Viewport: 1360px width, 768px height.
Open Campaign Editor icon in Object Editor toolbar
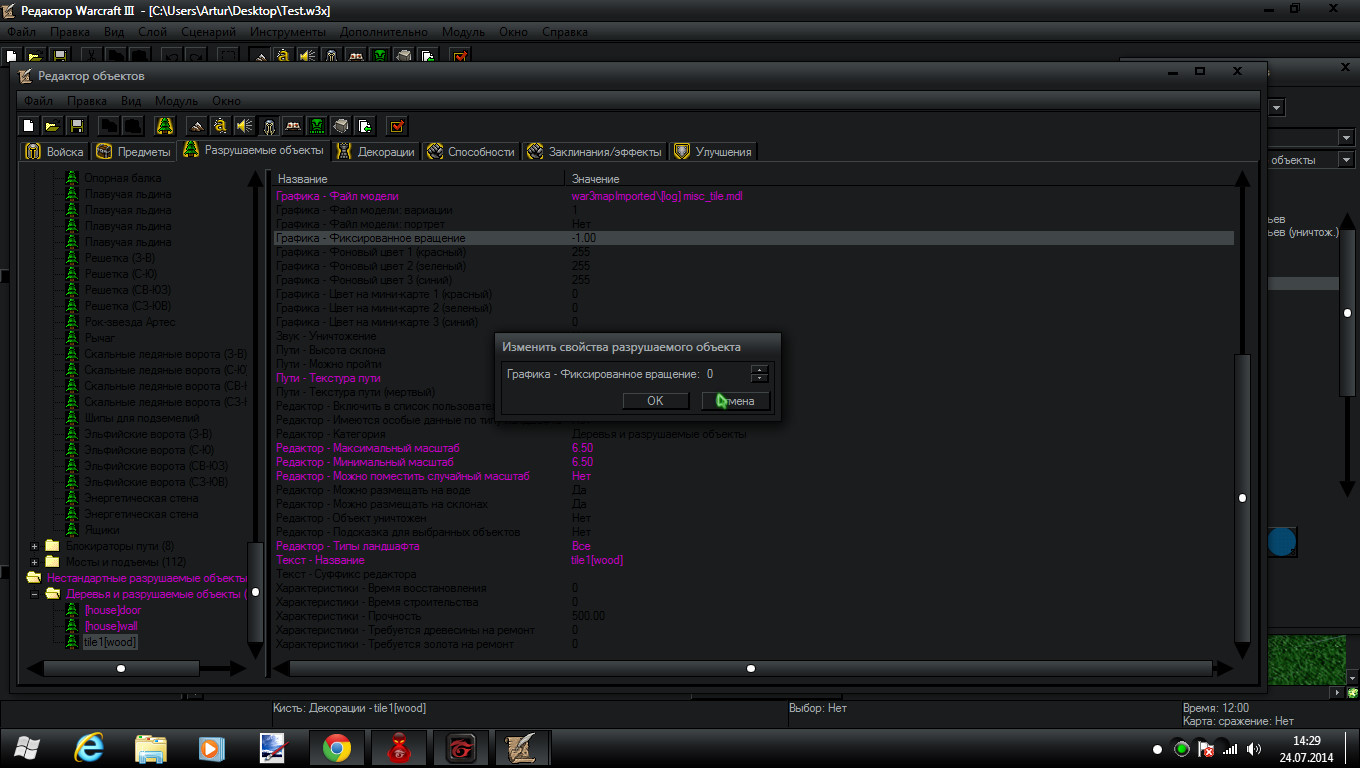(x=292, y=126)
